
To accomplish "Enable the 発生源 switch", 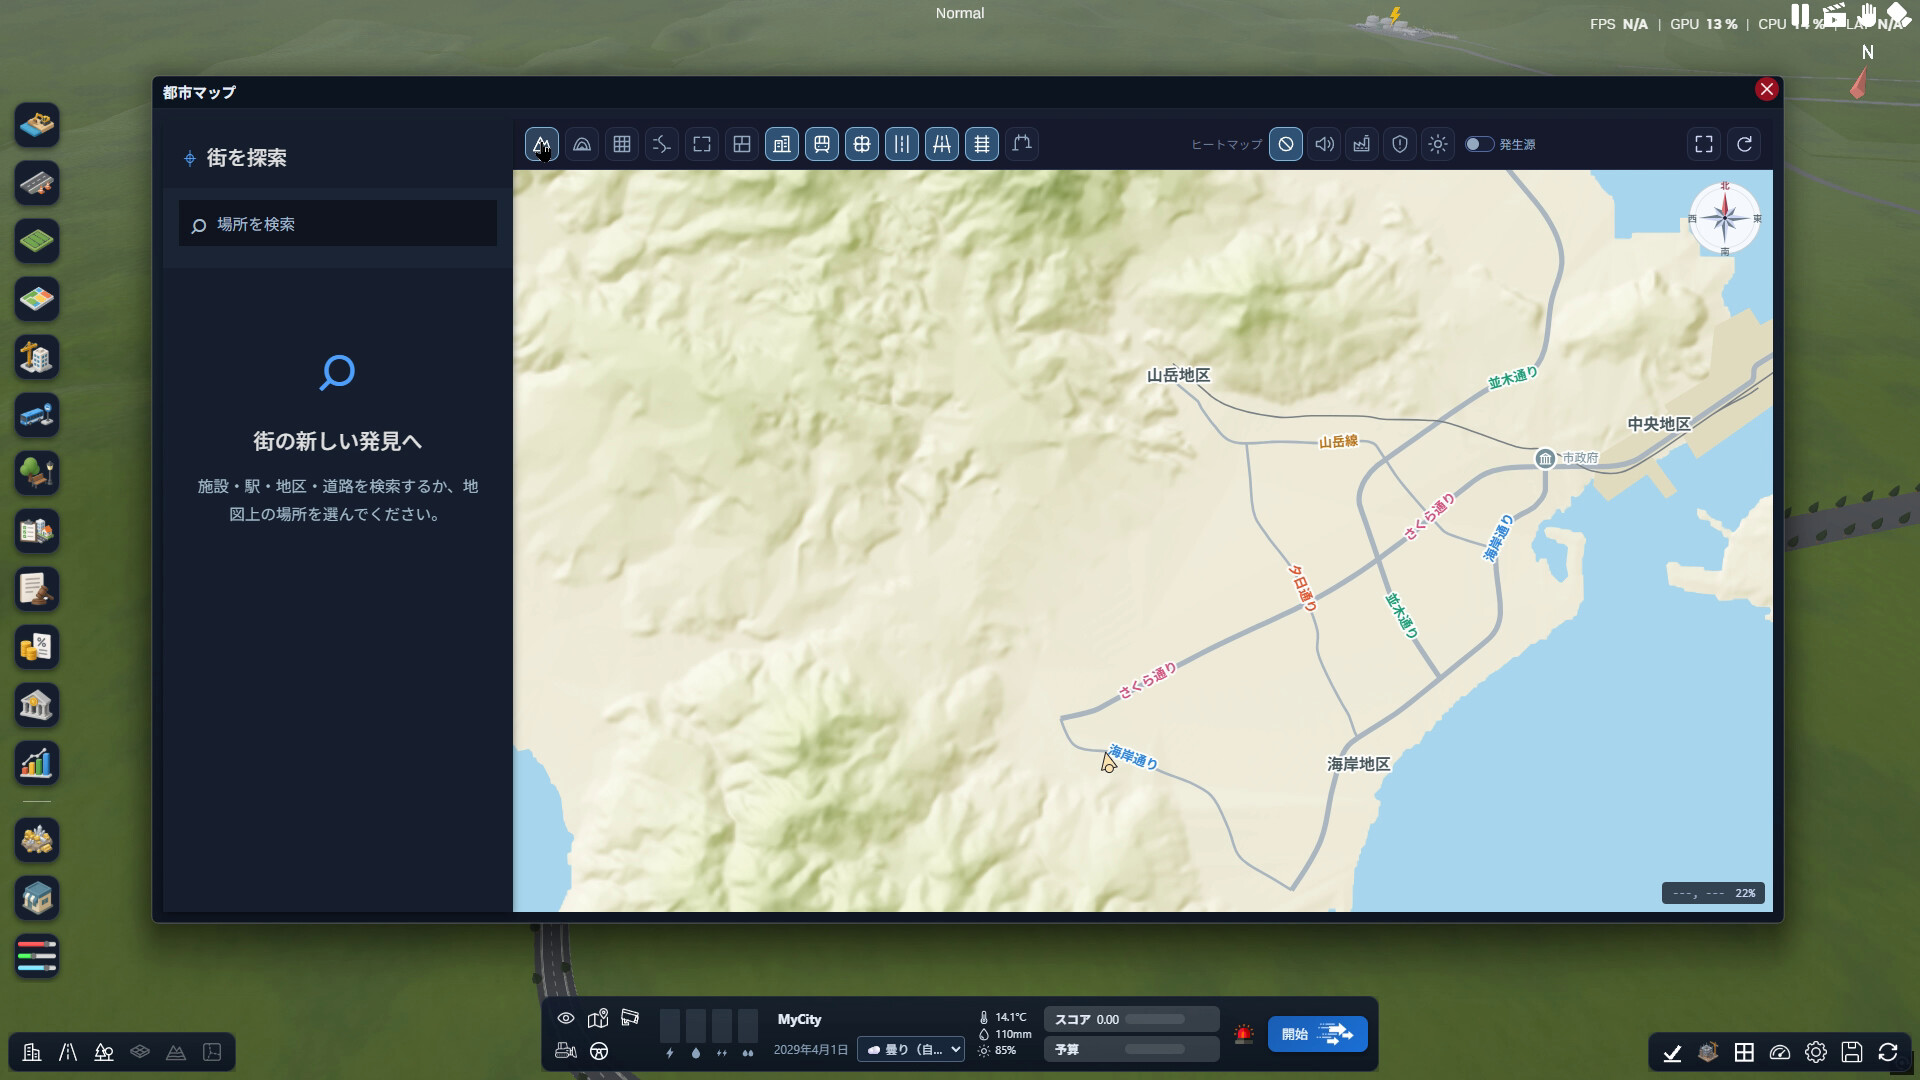I will pyautogui.click(x=1479, y=144).
